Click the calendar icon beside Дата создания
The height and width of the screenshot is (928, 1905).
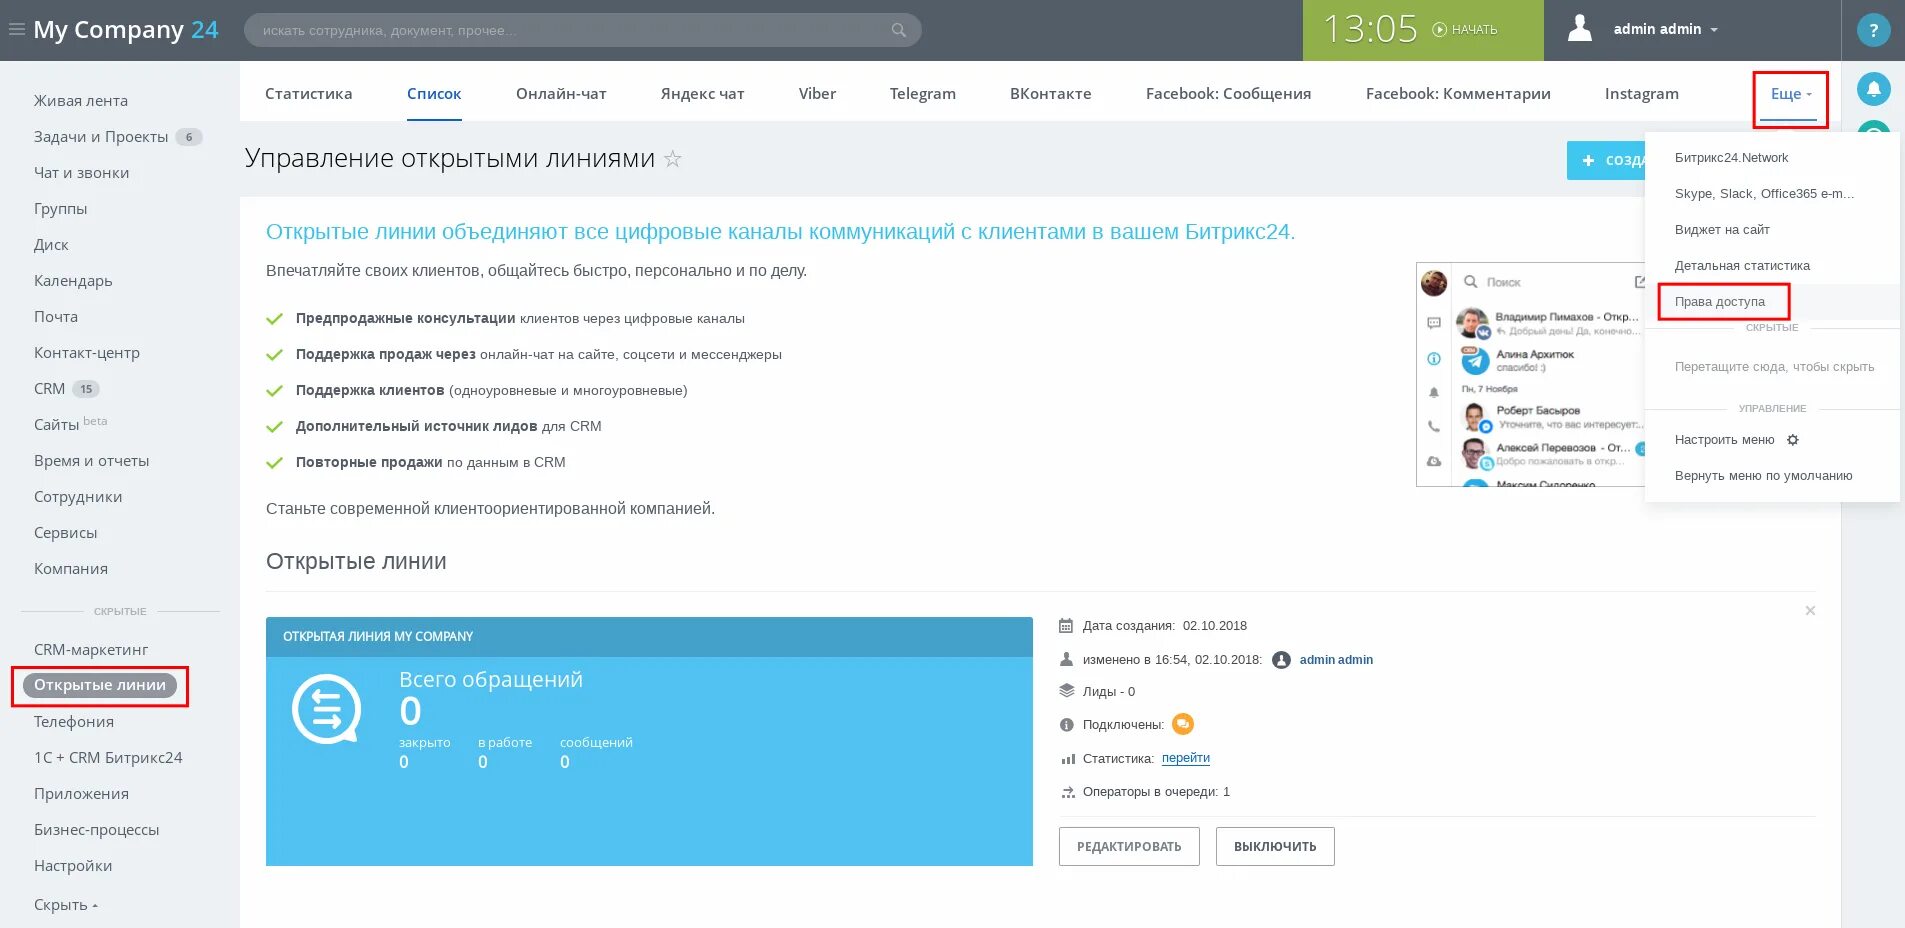(x=1066, y=626)
